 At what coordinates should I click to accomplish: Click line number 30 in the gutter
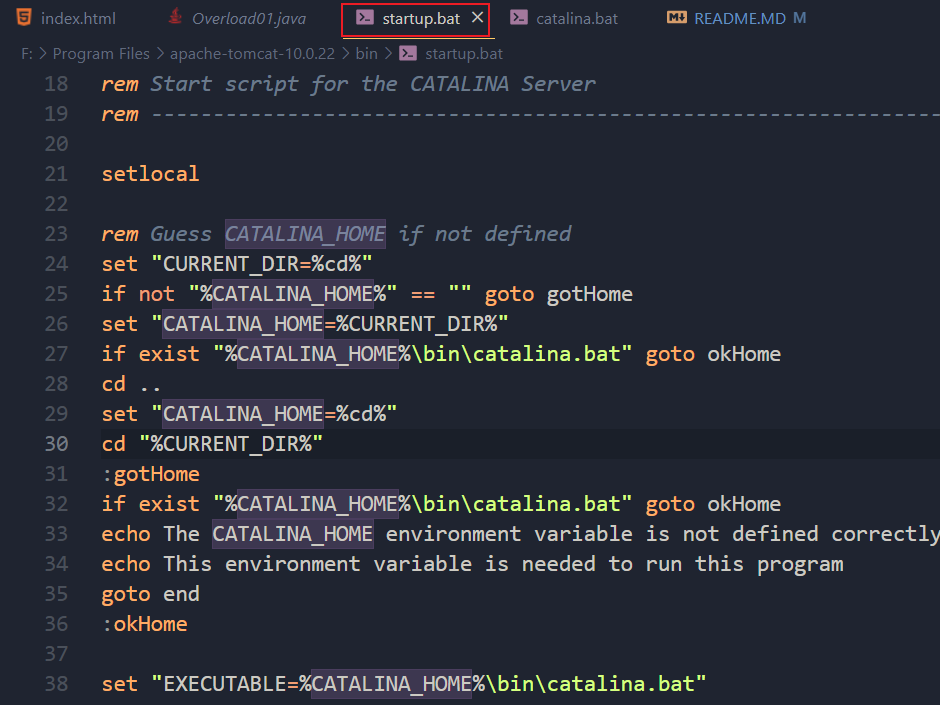click(x=57, y=444)
